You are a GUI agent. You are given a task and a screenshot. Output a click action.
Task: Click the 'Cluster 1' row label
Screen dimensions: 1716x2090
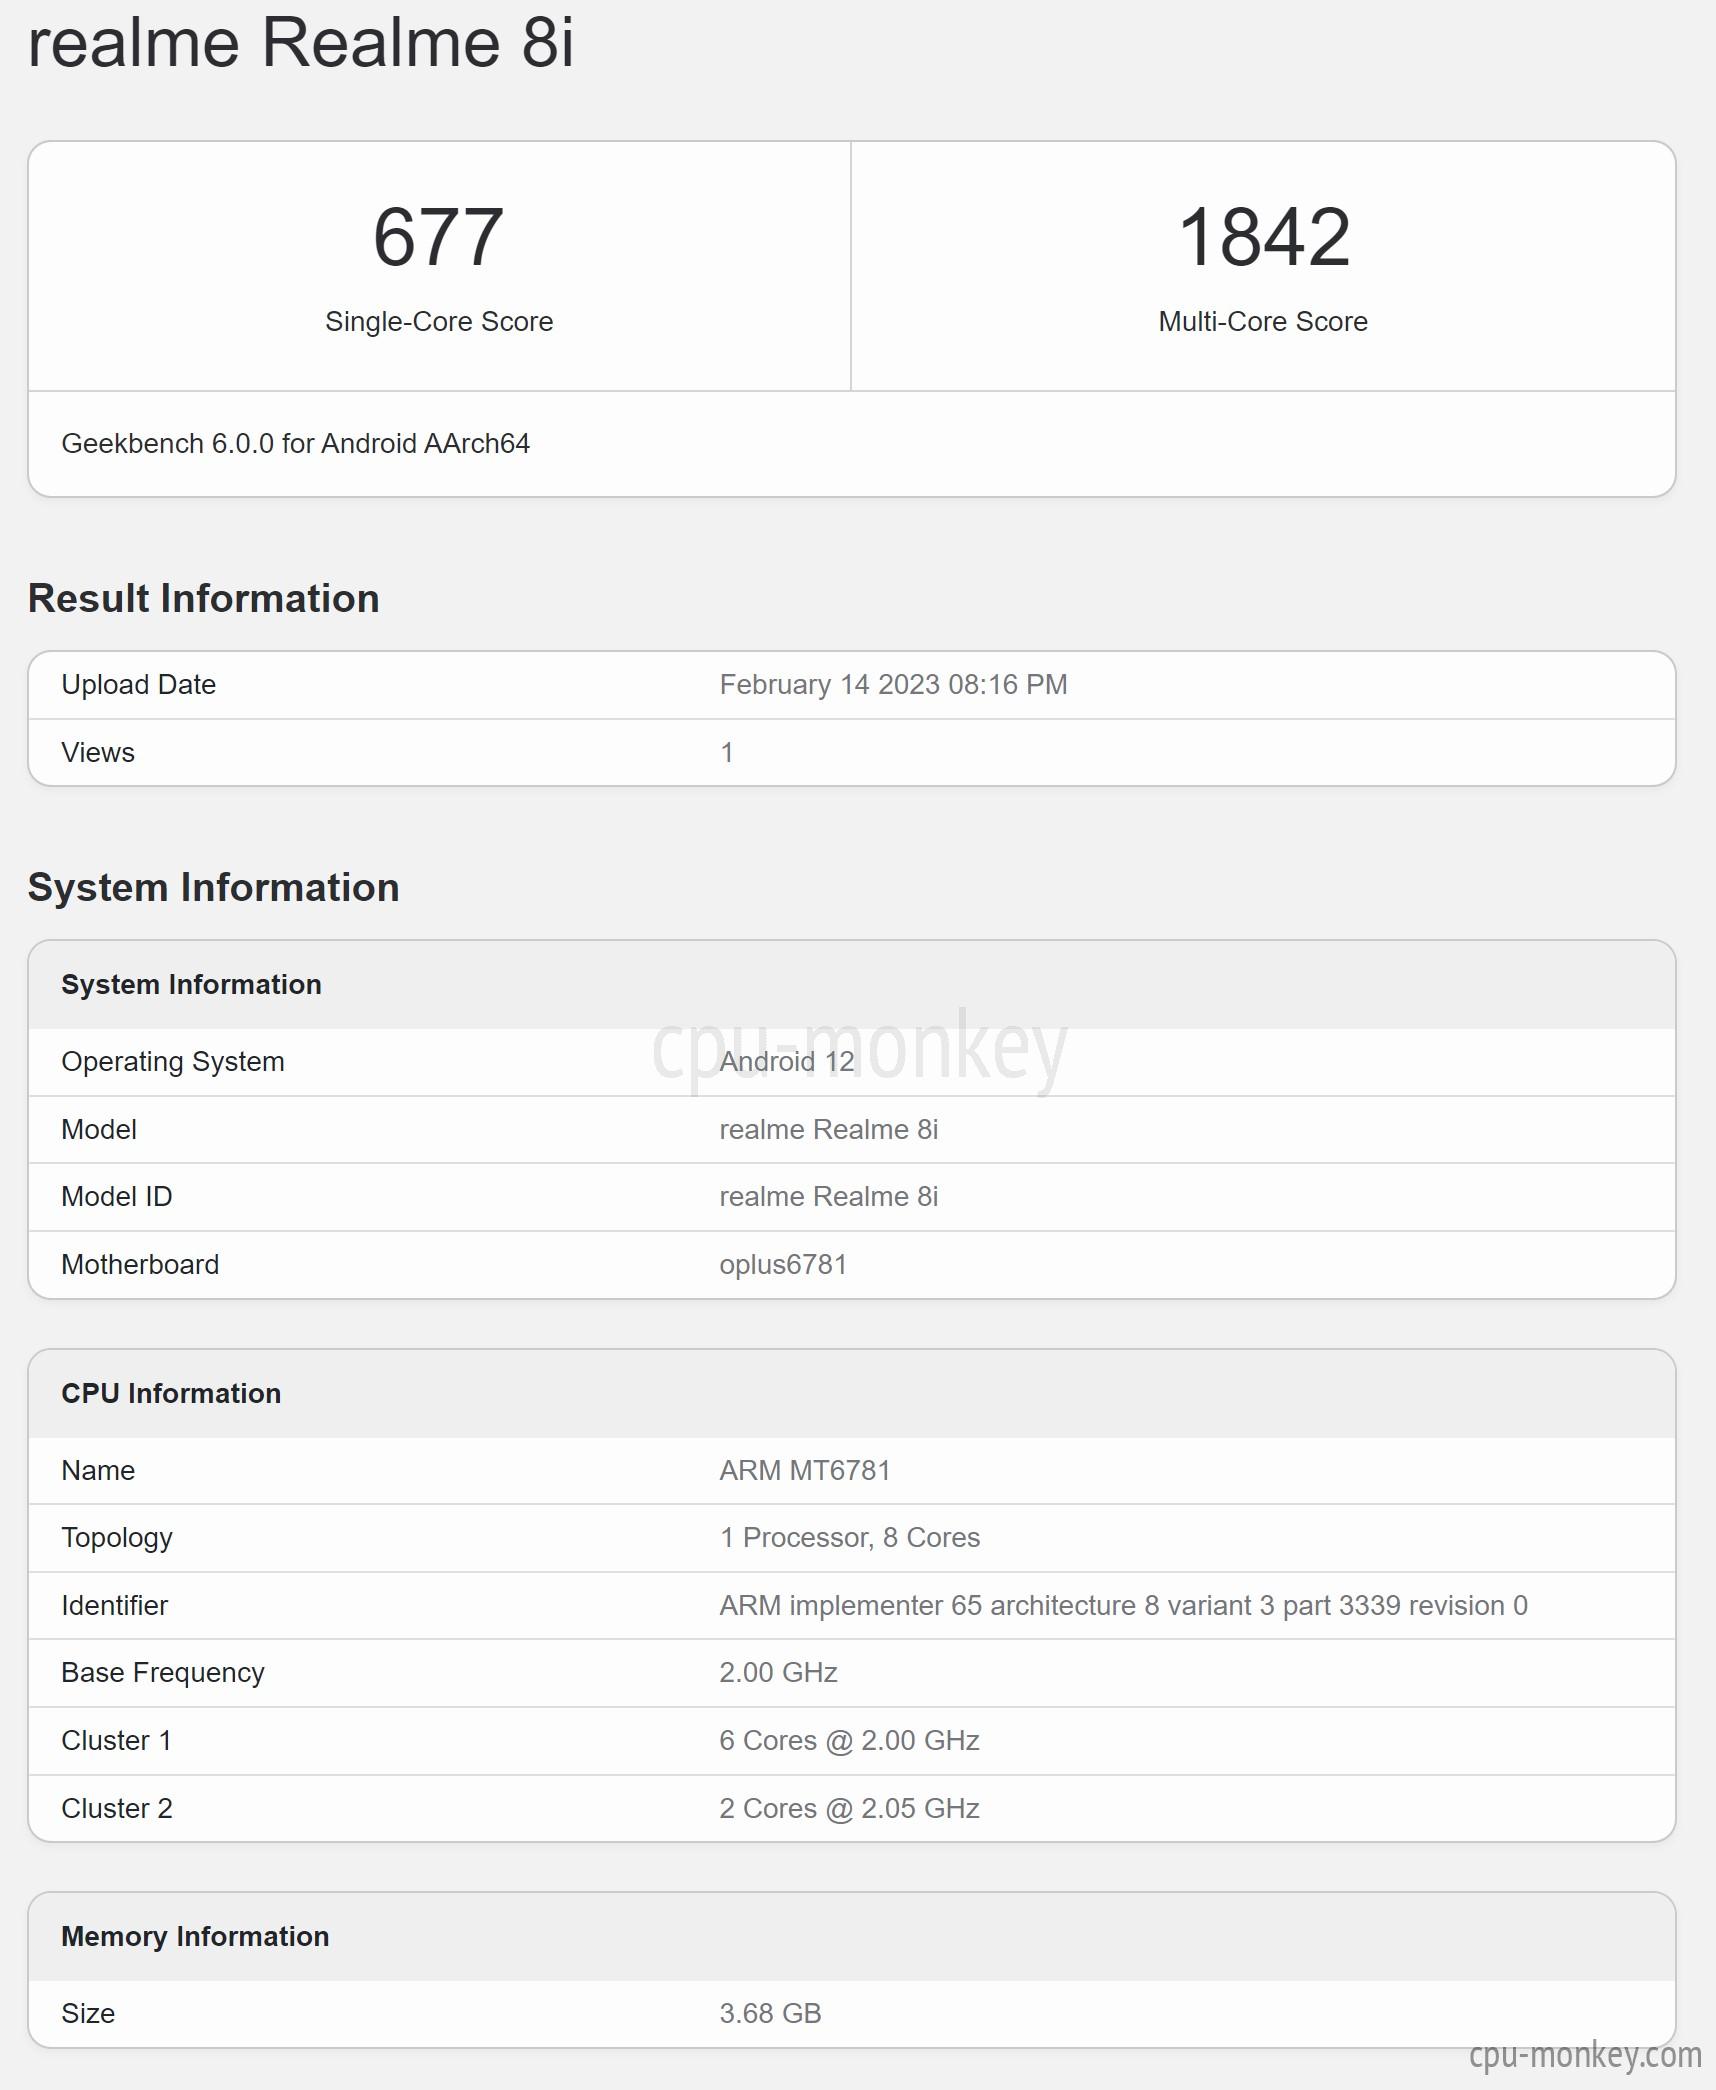[x=117, y=1740]
